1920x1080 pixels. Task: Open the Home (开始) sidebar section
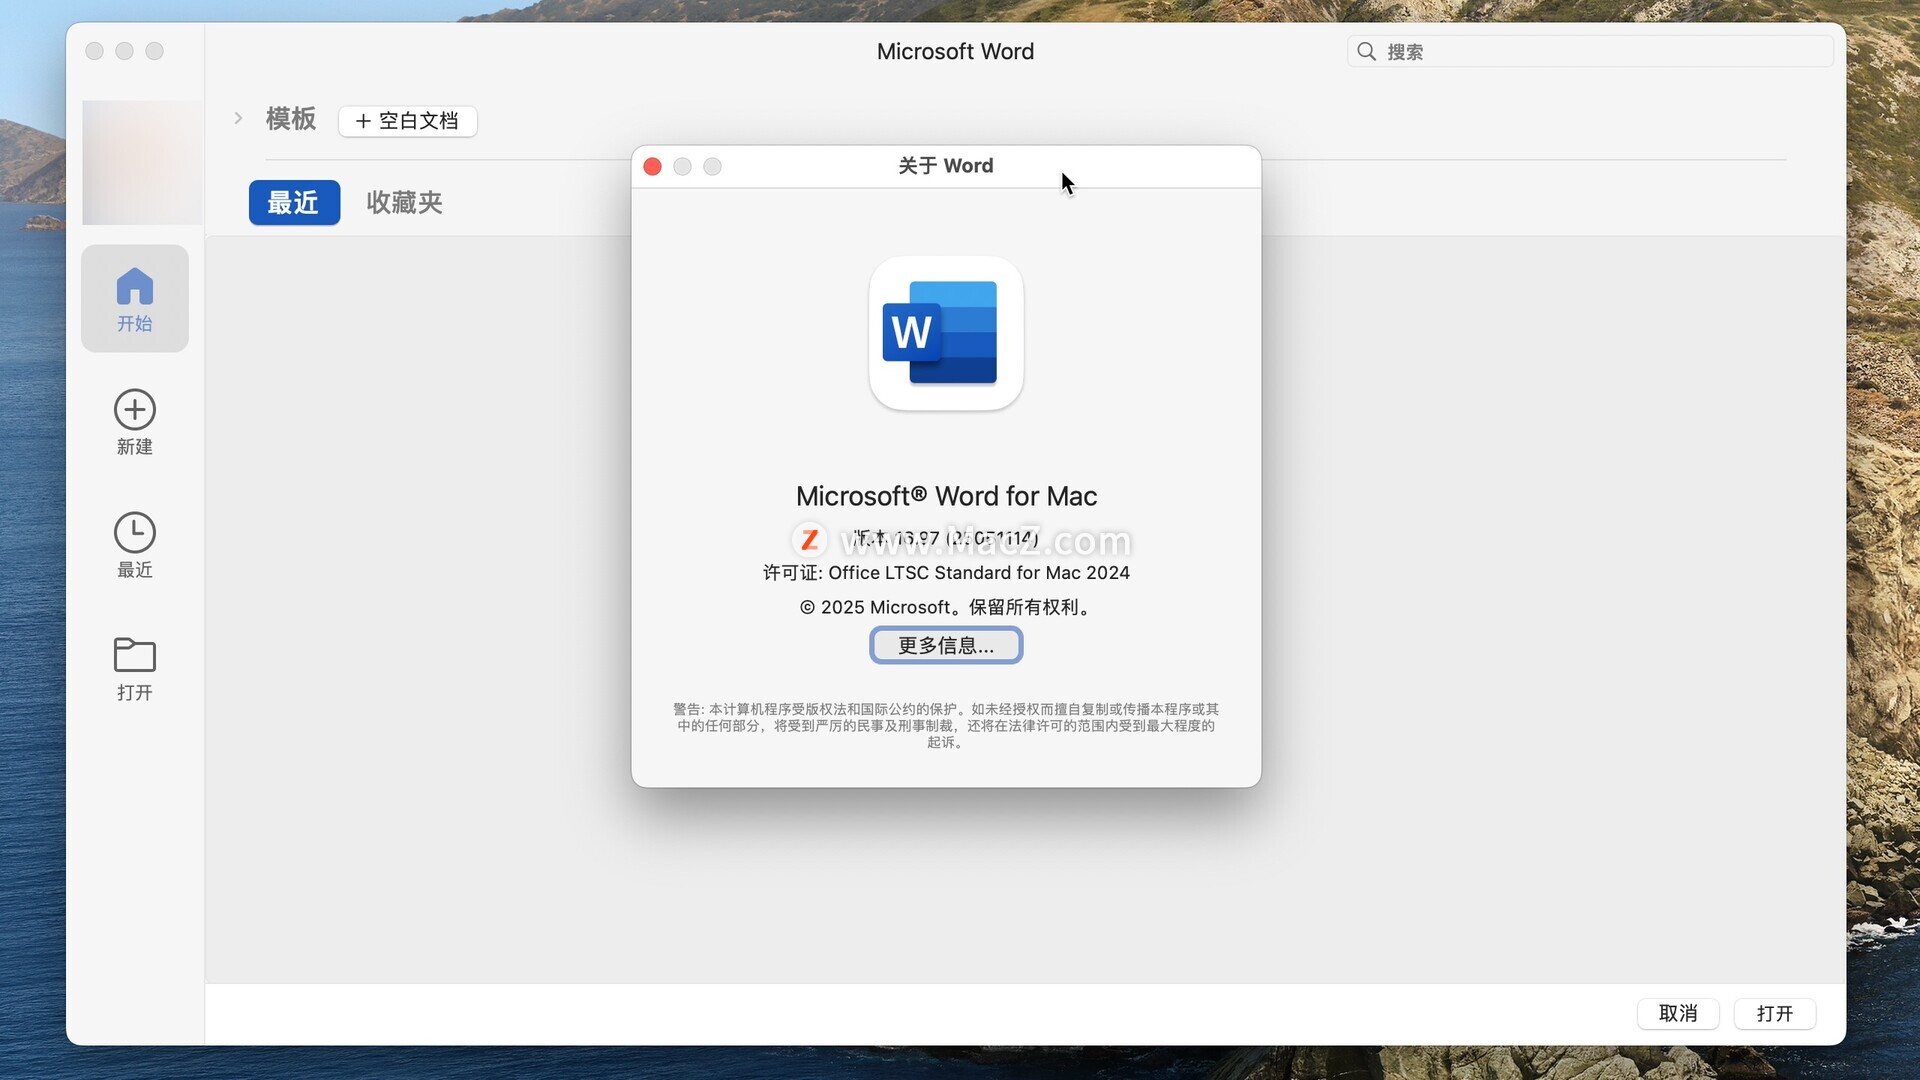[x=135, y=298]
